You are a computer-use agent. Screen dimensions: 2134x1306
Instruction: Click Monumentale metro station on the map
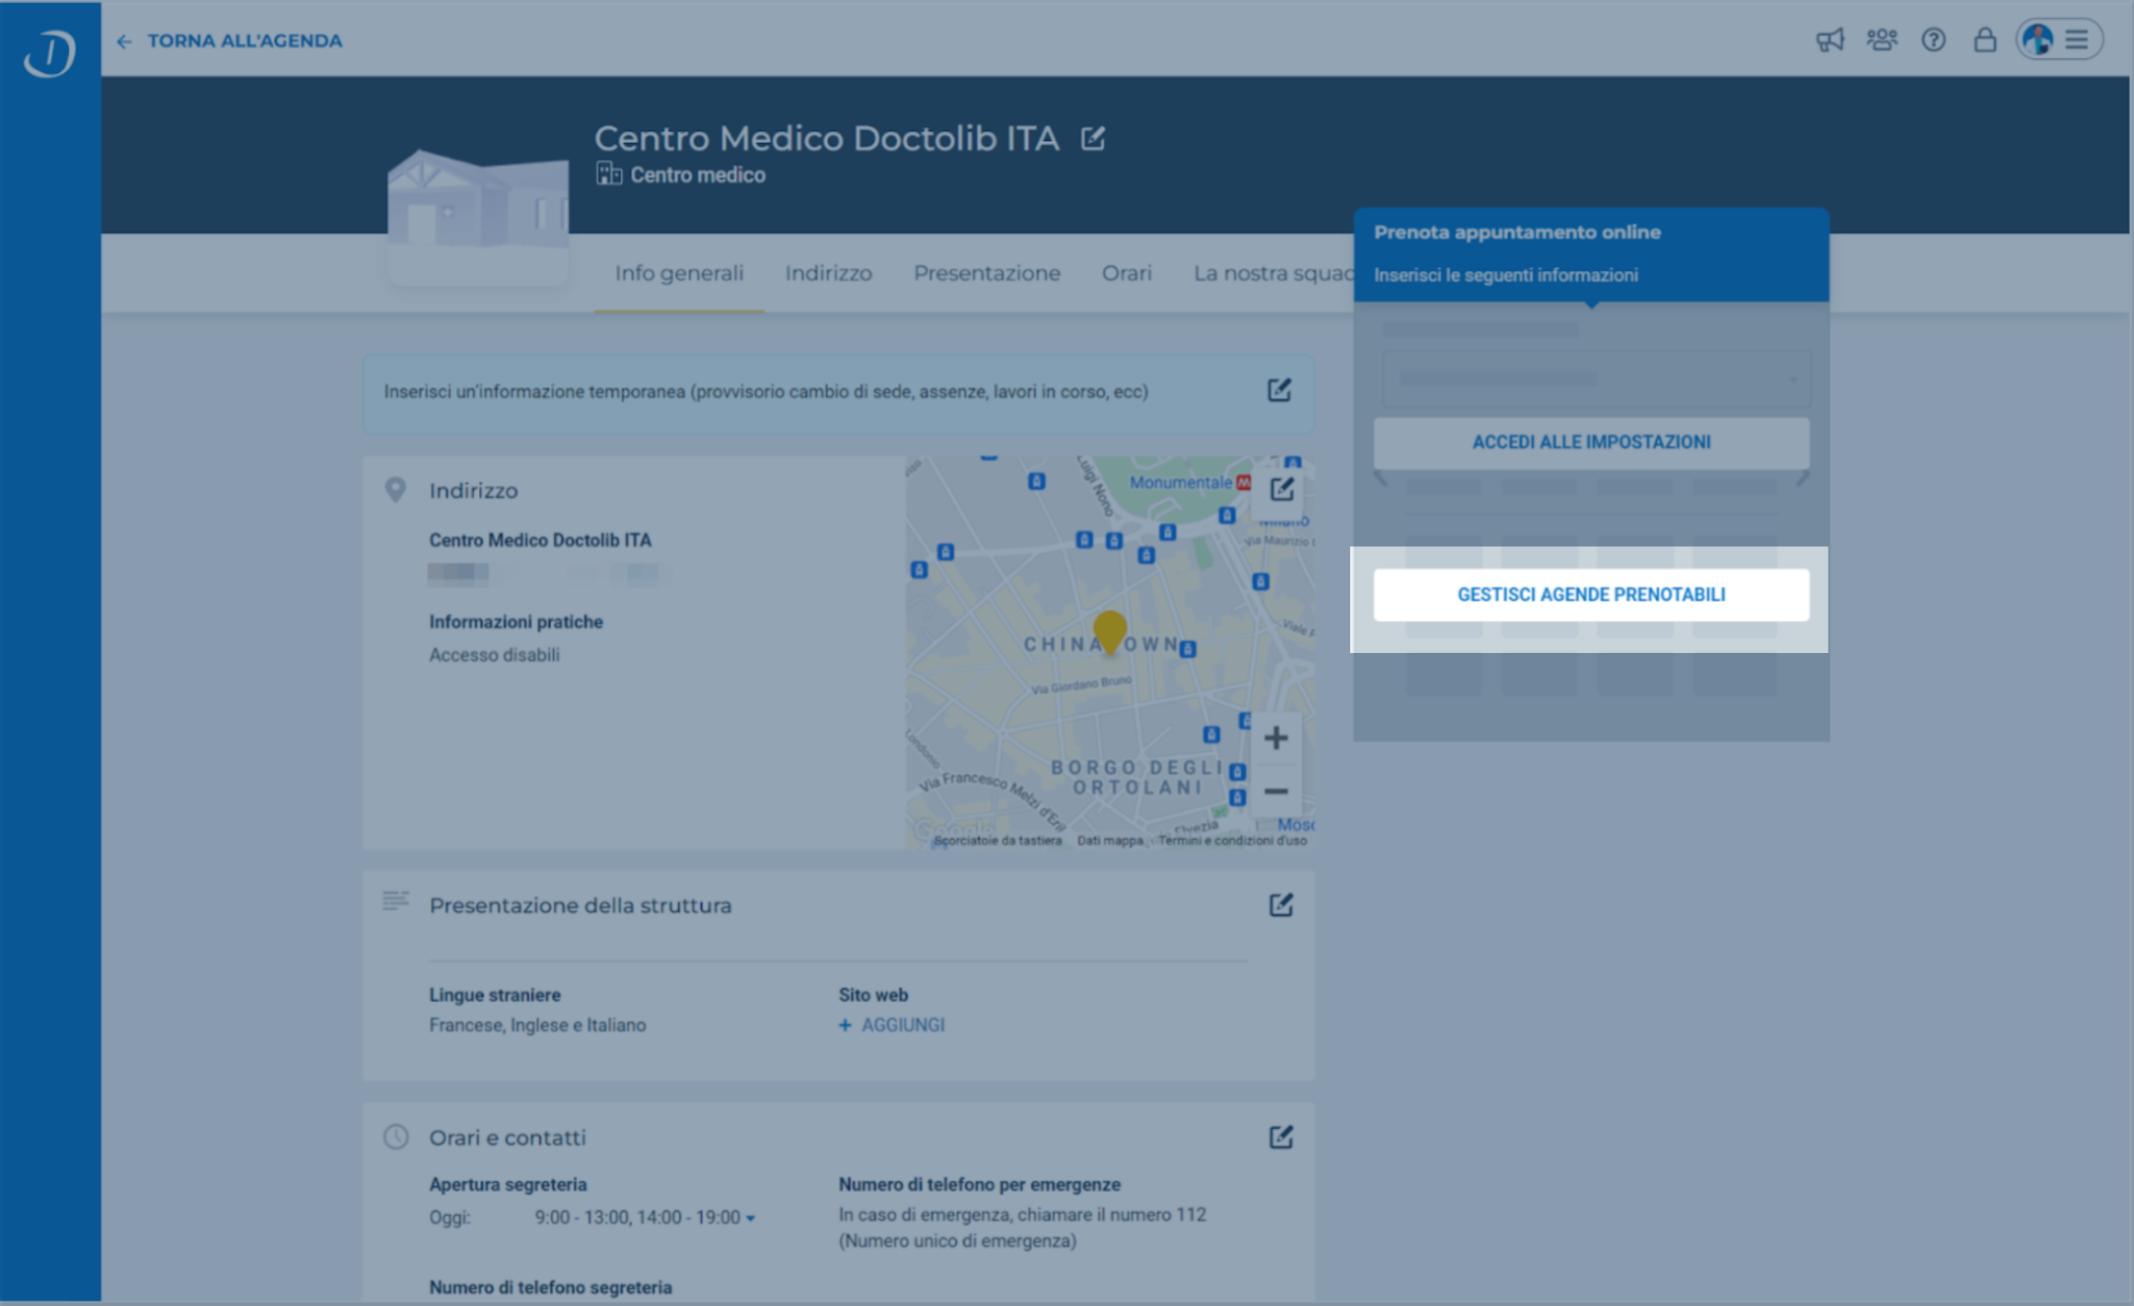pos(1190,482)
